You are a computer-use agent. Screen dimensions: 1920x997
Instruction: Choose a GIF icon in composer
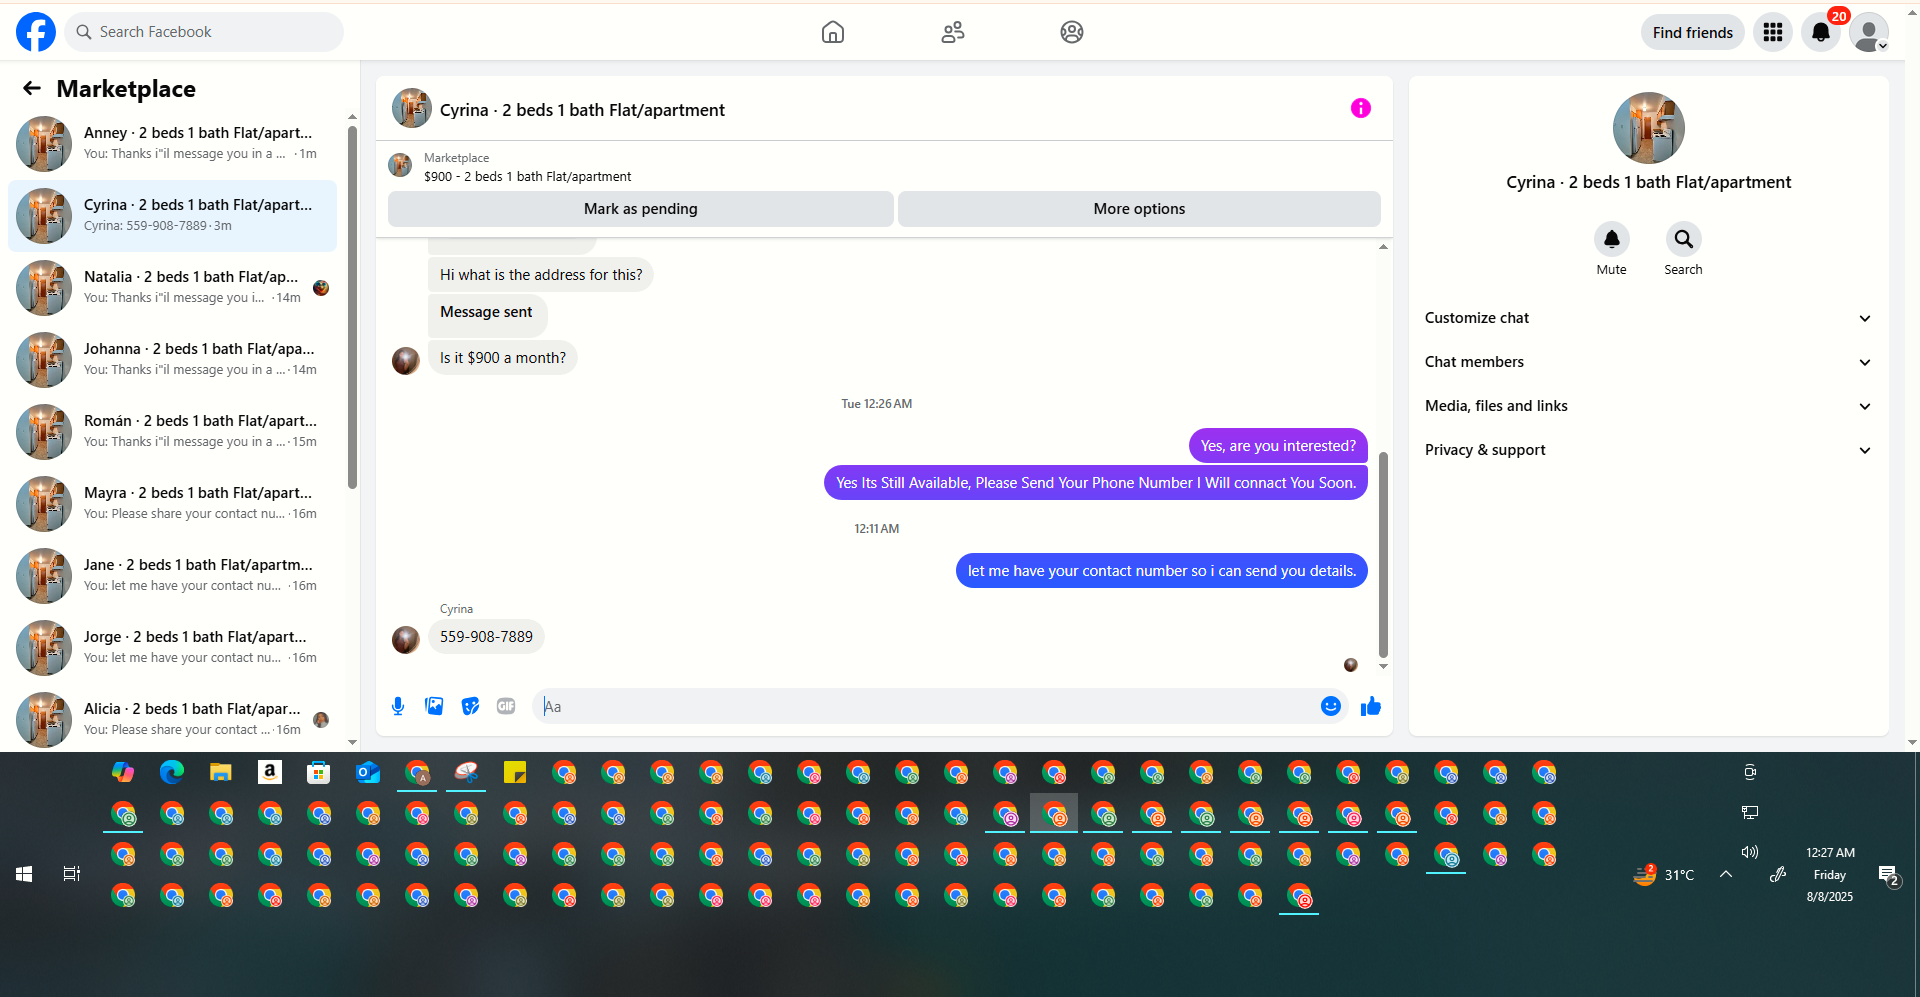click(x=506, y=706)
